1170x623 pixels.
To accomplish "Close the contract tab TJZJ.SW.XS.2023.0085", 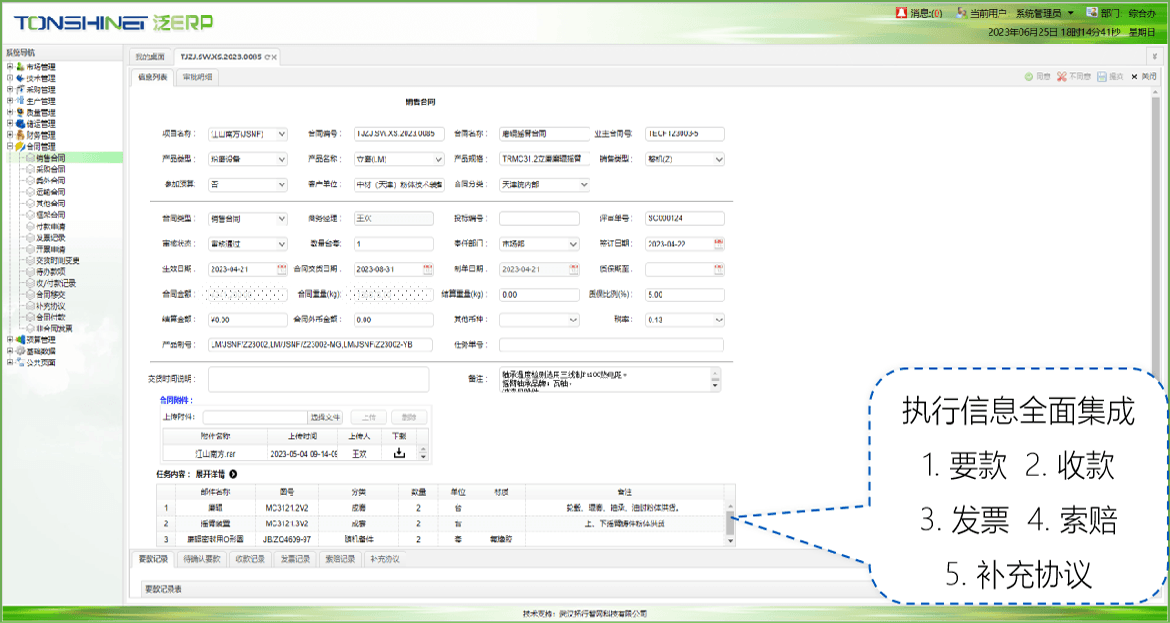I will (275, 58).
